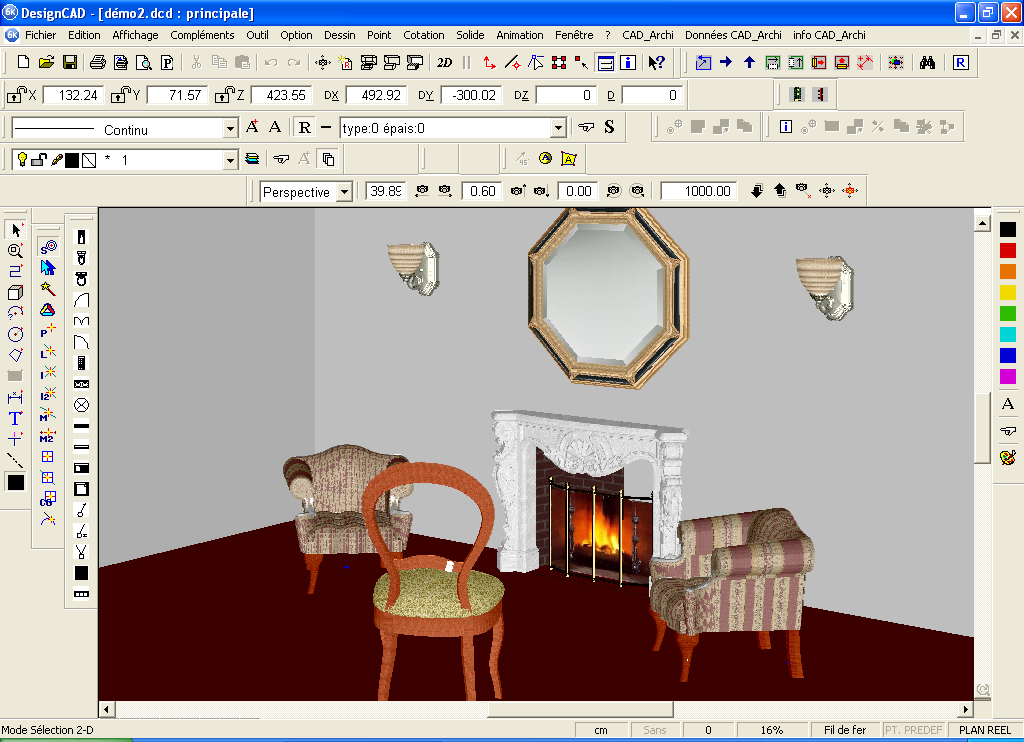Click the context help arrow icon
The width and height of the screenshot is (1024, 742).
[656, 62]
